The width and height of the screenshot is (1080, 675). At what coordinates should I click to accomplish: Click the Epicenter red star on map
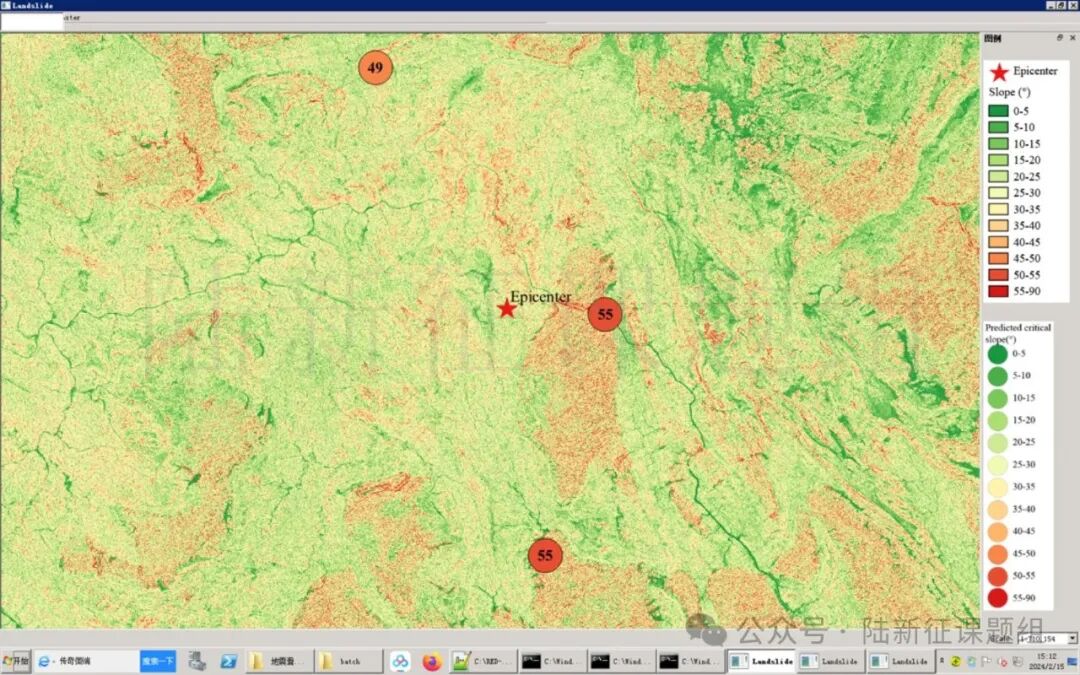pos(507,309)
